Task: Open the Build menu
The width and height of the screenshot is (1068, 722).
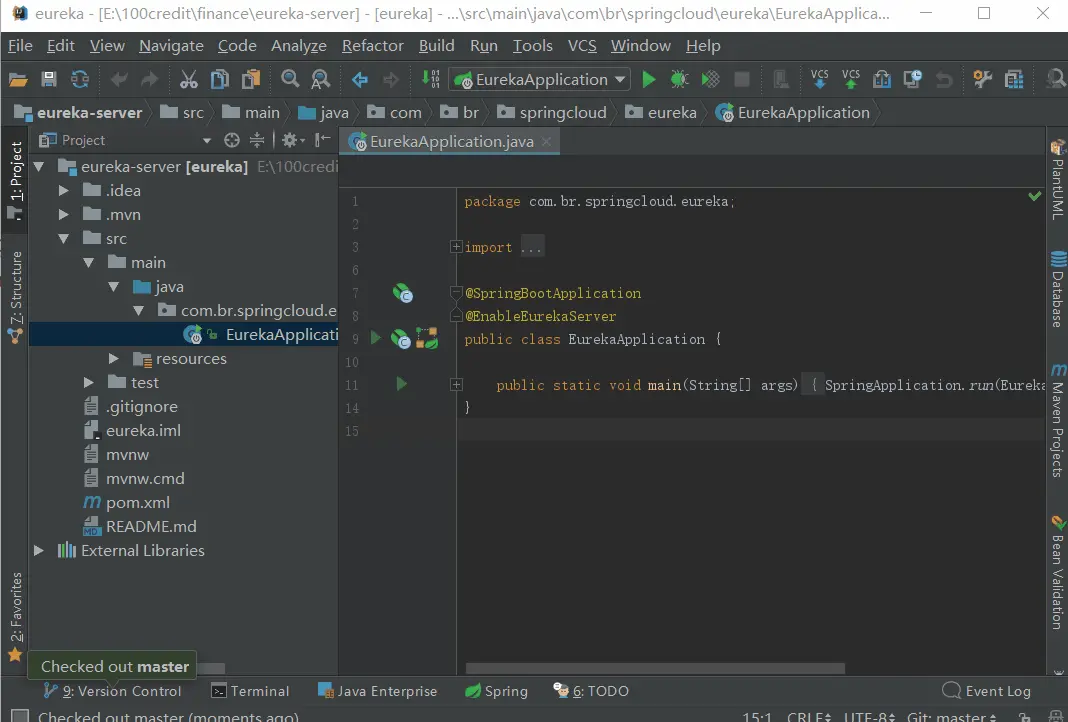Action: point(436,46)
